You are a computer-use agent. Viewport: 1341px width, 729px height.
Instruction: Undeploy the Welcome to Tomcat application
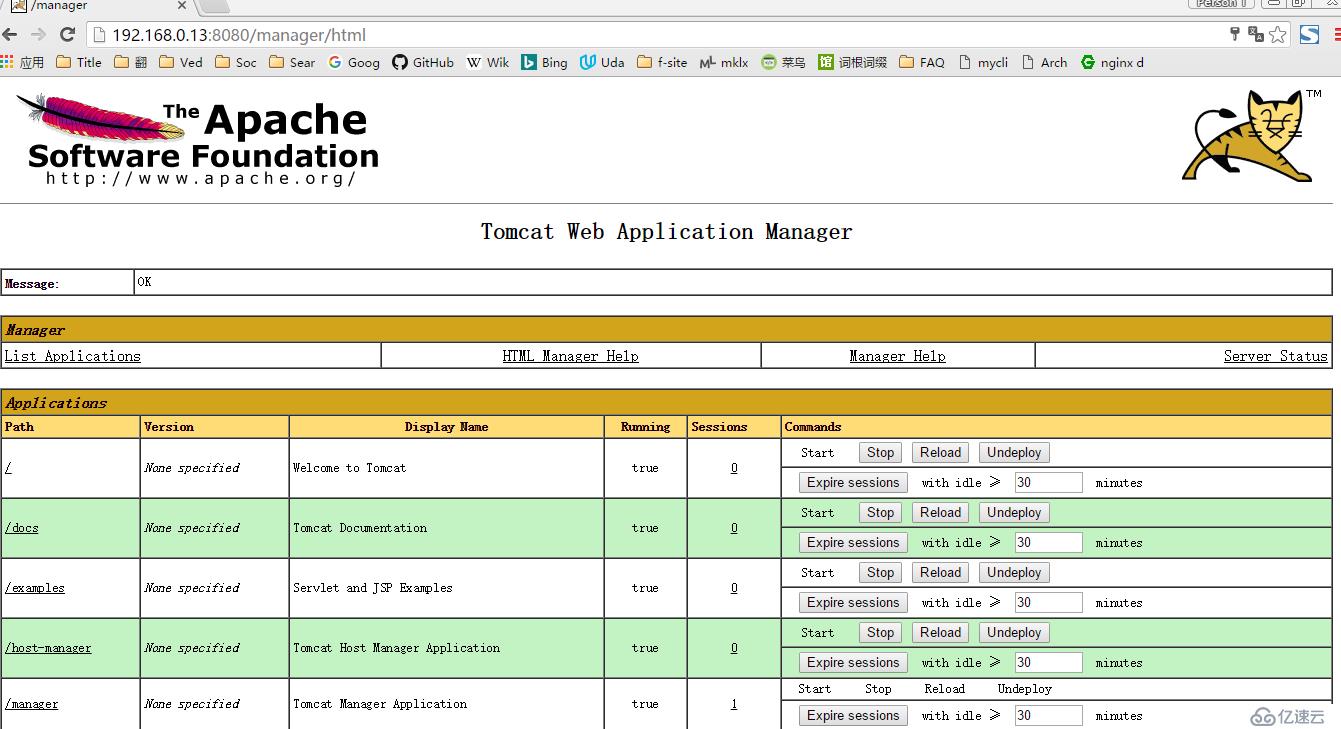coord(1014,453)
